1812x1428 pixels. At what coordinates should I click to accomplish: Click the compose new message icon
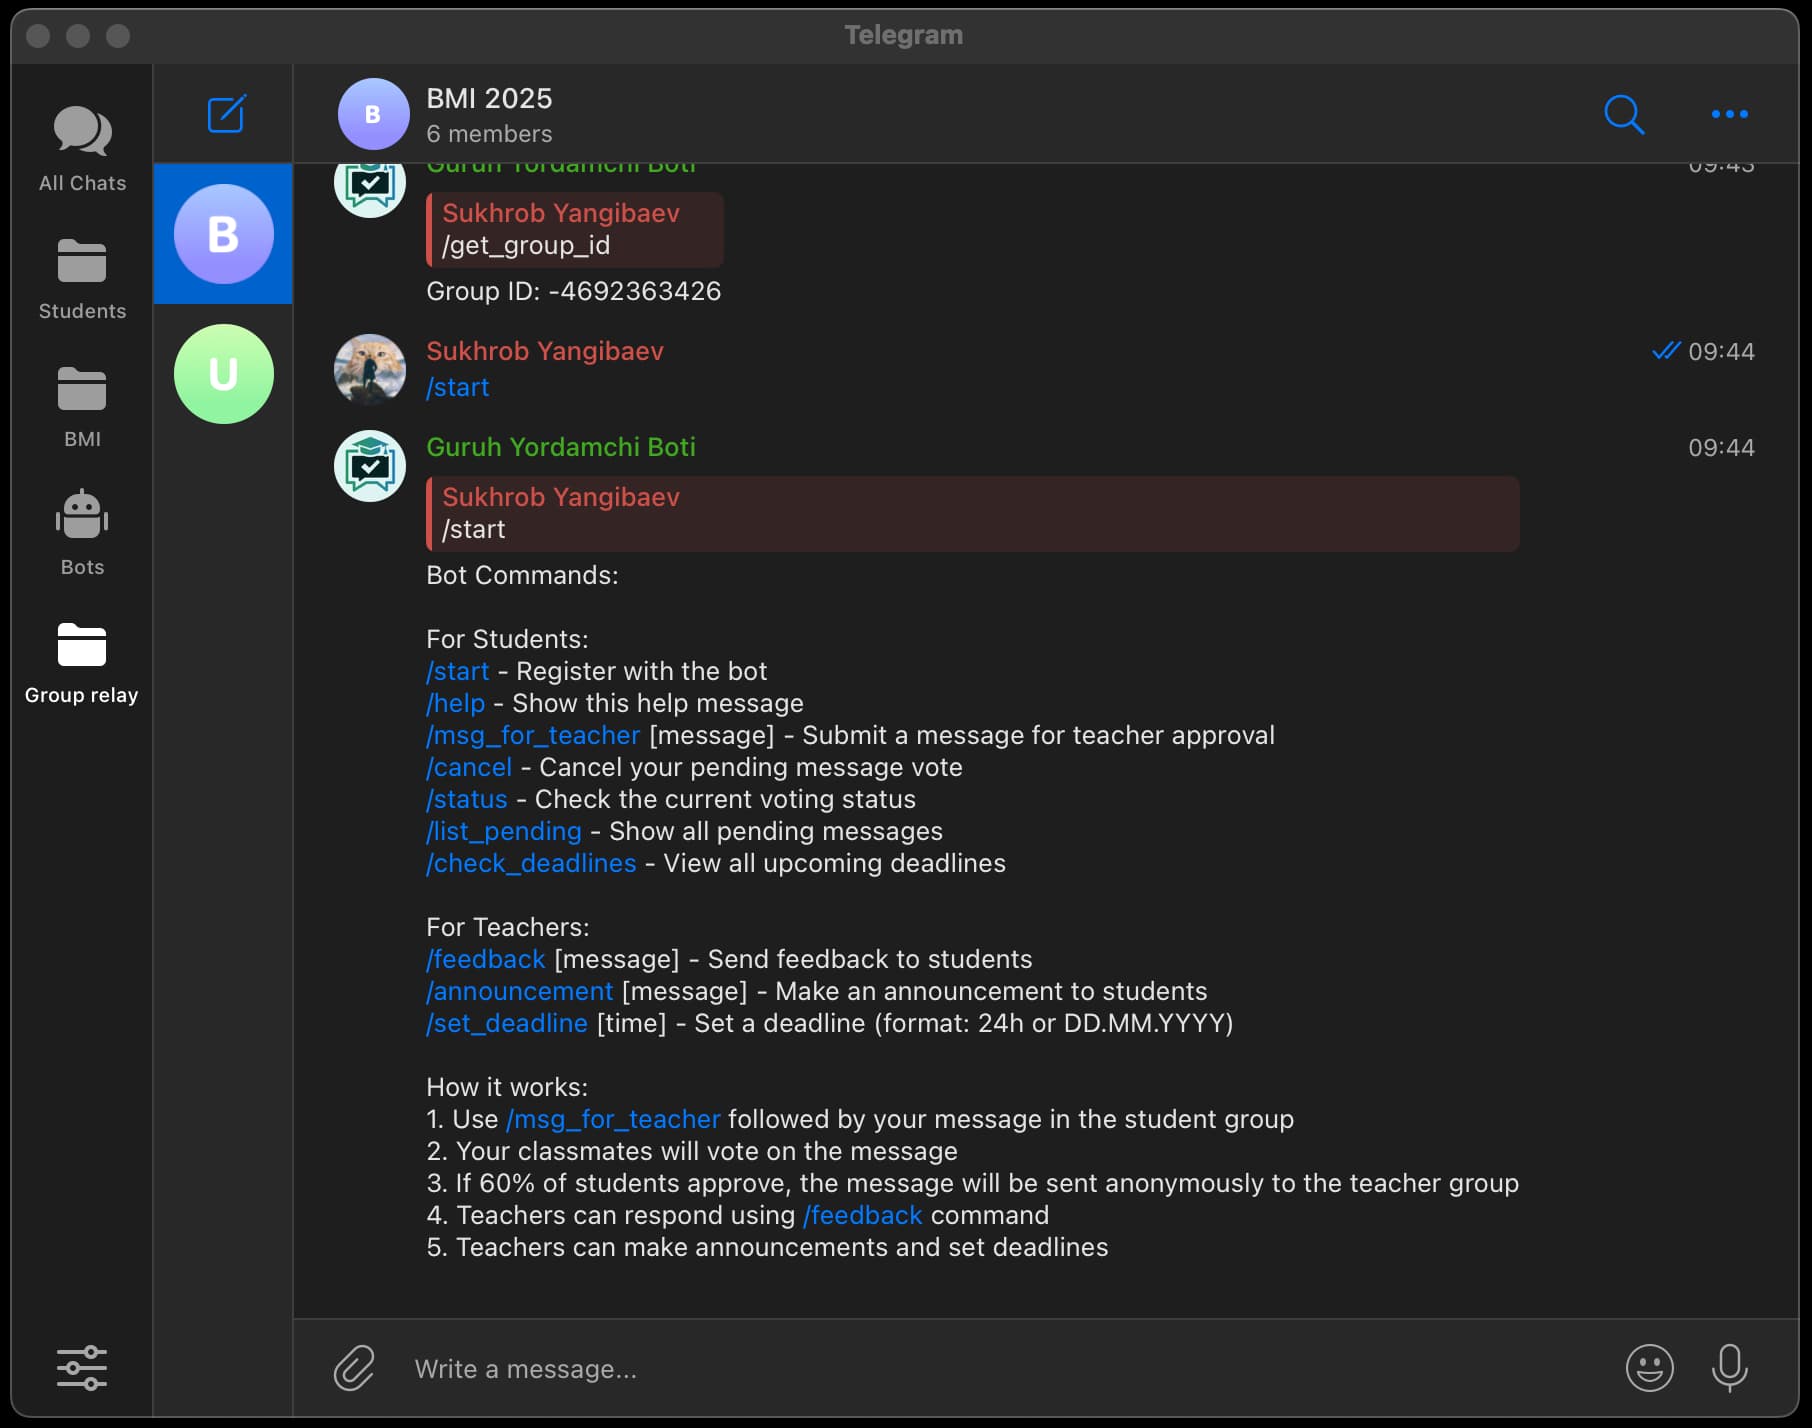pos(227,114)
